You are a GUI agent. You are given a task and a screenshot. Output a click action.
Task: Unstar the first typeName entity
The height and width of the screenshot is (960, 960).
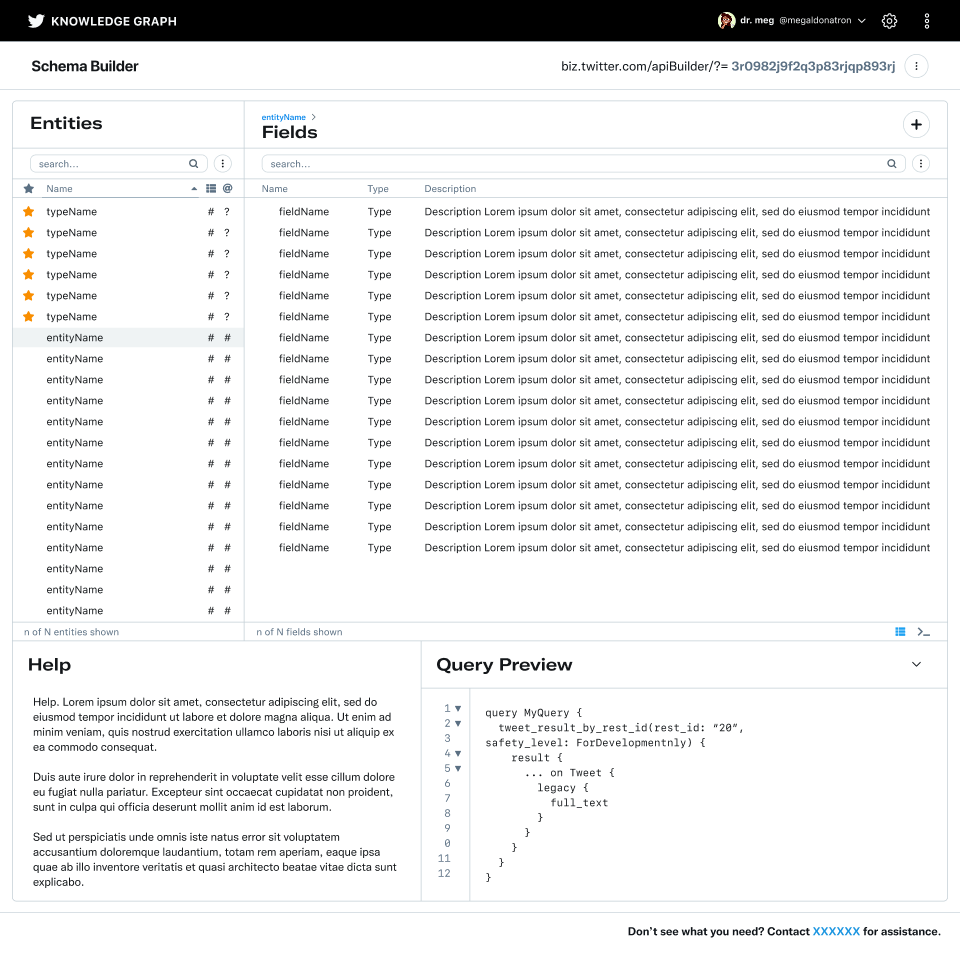[x=29, y=212]
